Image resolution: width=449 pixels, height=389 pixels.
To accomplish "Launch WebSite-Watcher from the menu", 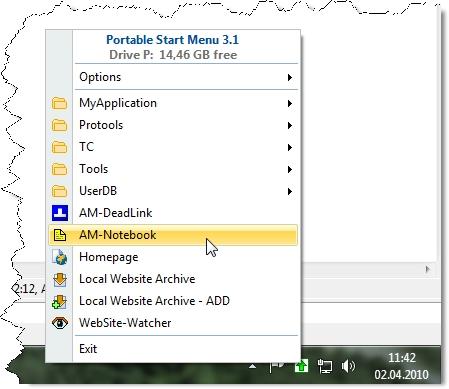I will click(x=173, y=323).
